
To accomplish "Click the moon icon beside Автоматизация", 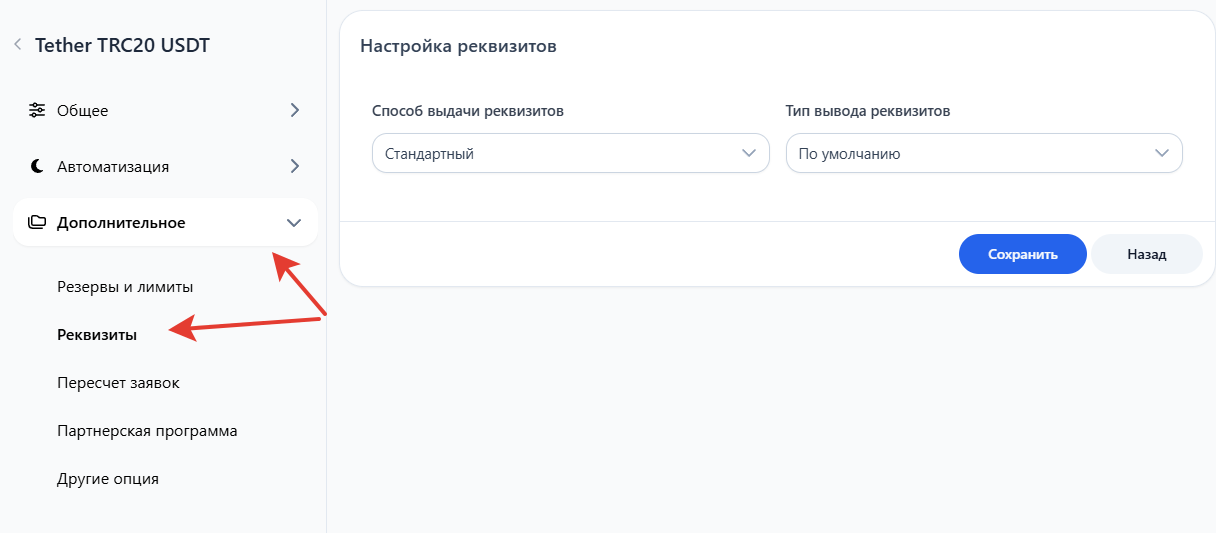I will 37,167.
